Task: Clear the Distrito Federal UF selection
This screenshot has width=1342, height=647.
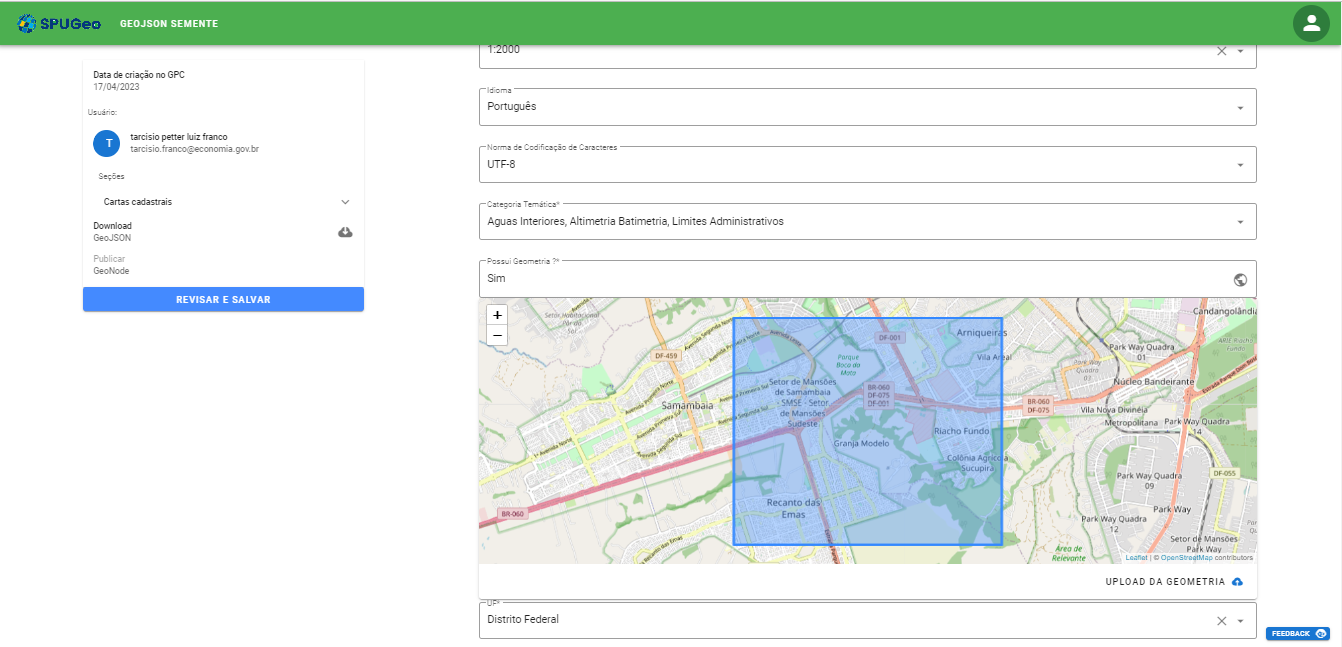Action: coord(1221,621)
